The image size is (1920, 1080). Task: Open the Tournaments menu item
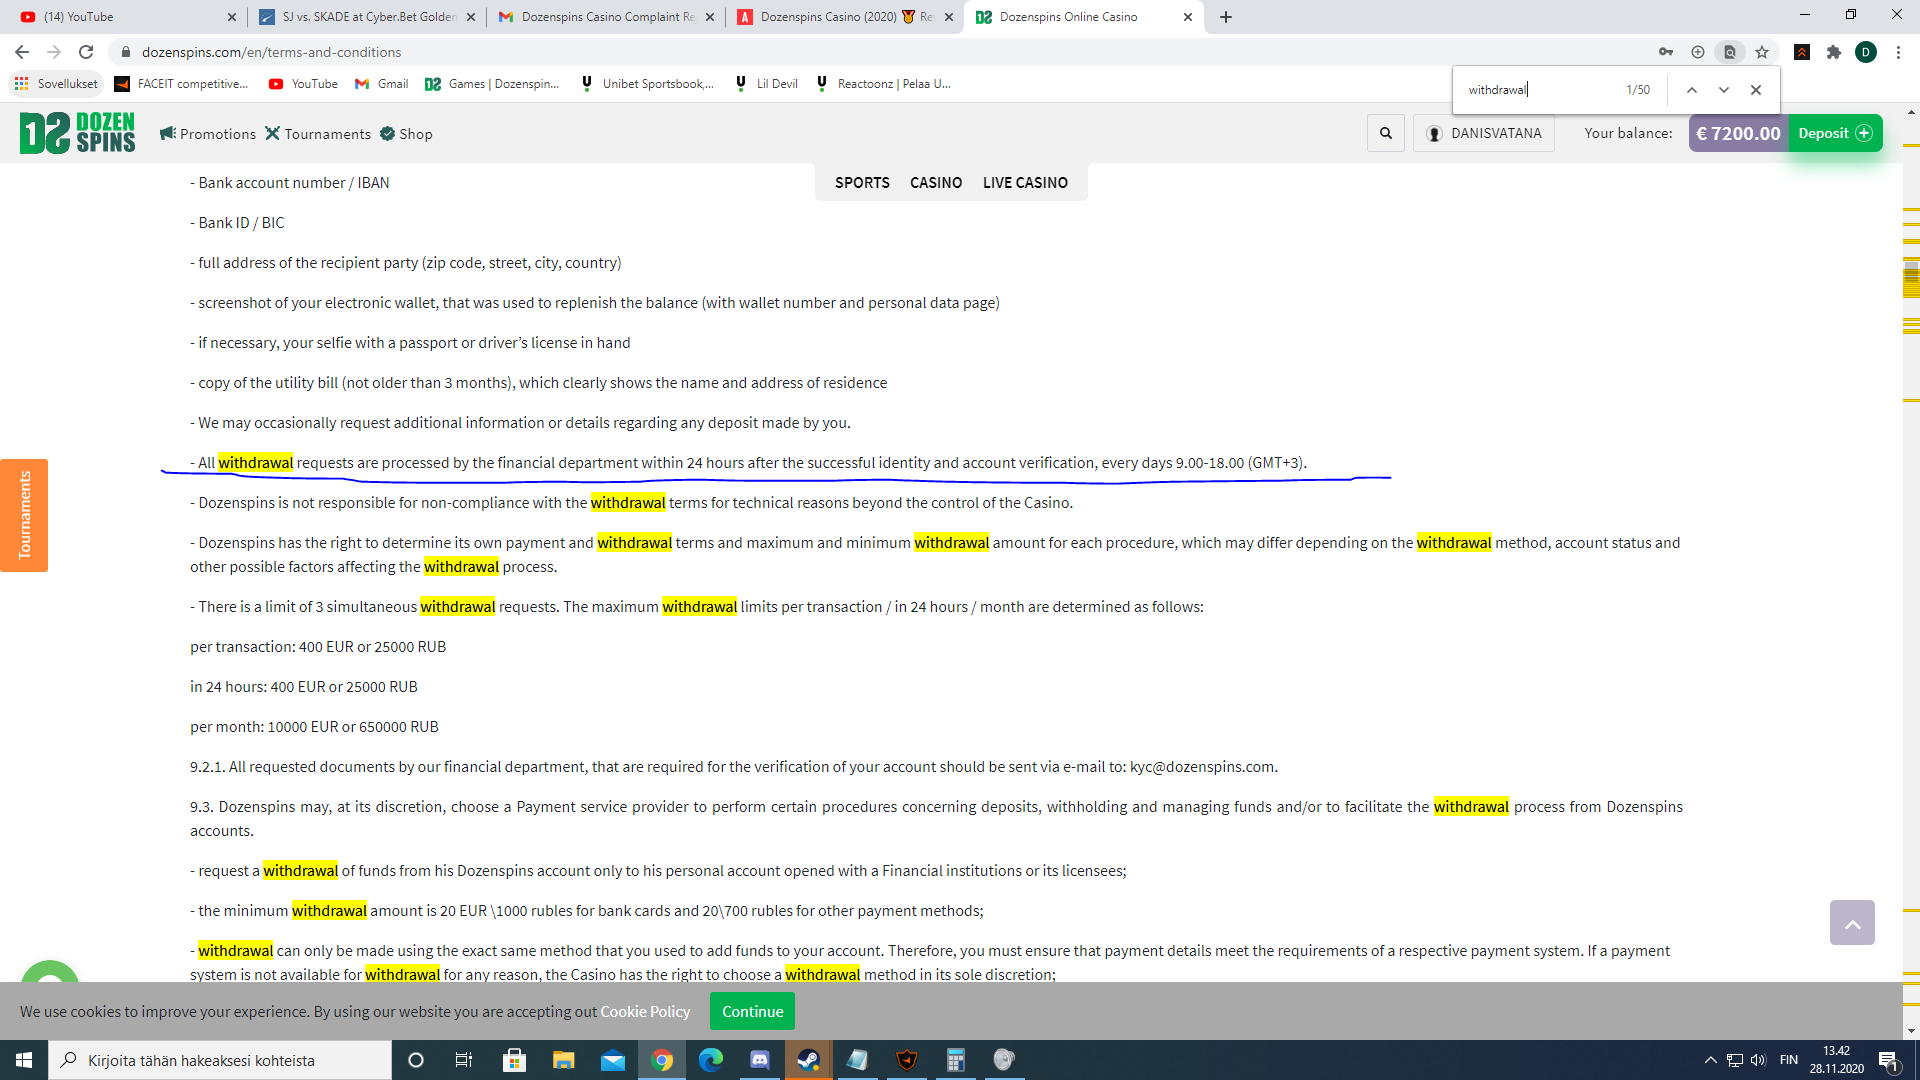318,134
